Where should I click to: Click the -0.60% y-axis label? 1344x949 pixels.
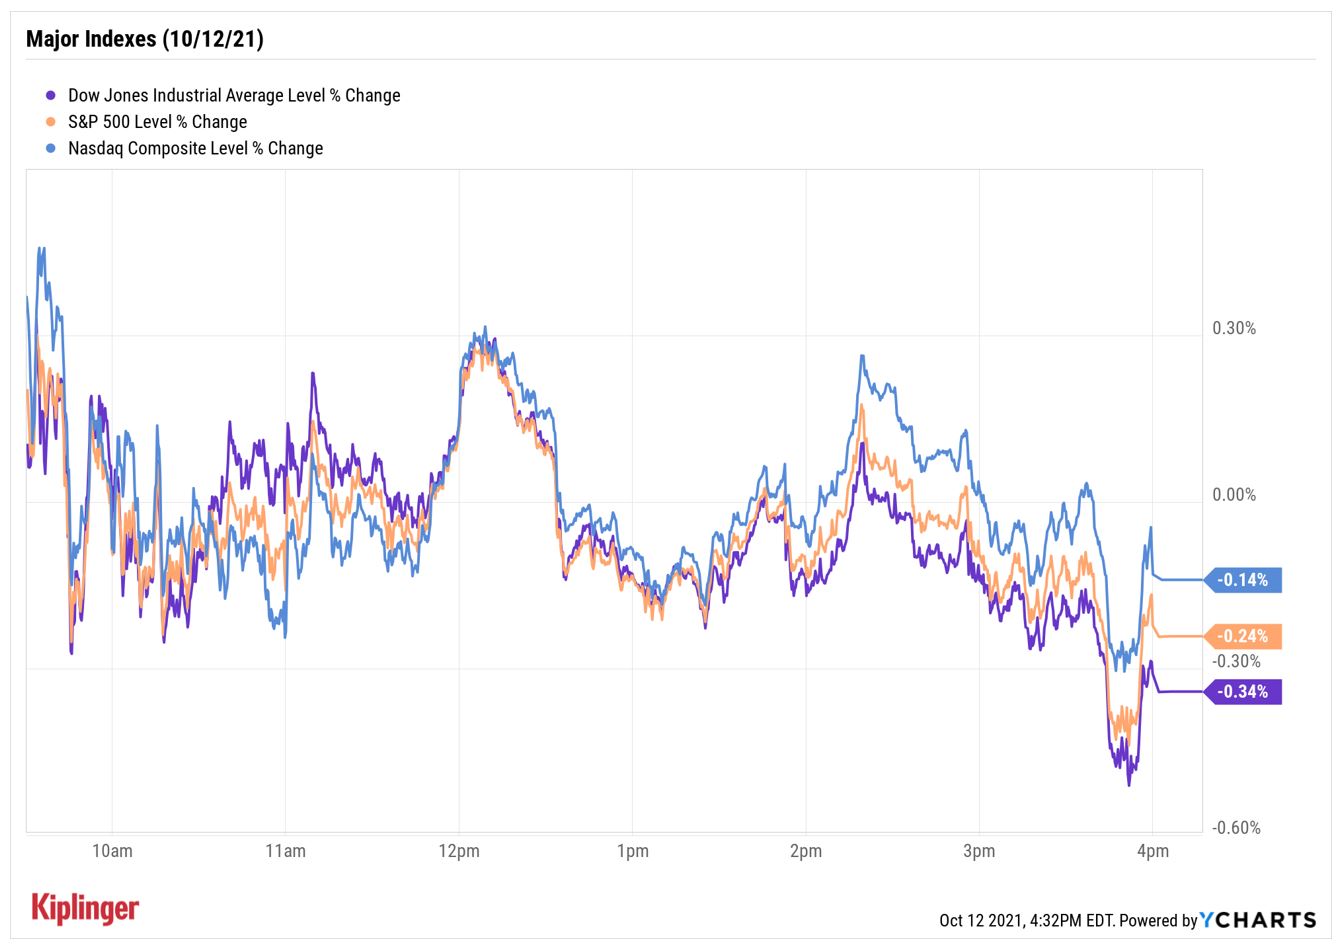click(1236, 828)
